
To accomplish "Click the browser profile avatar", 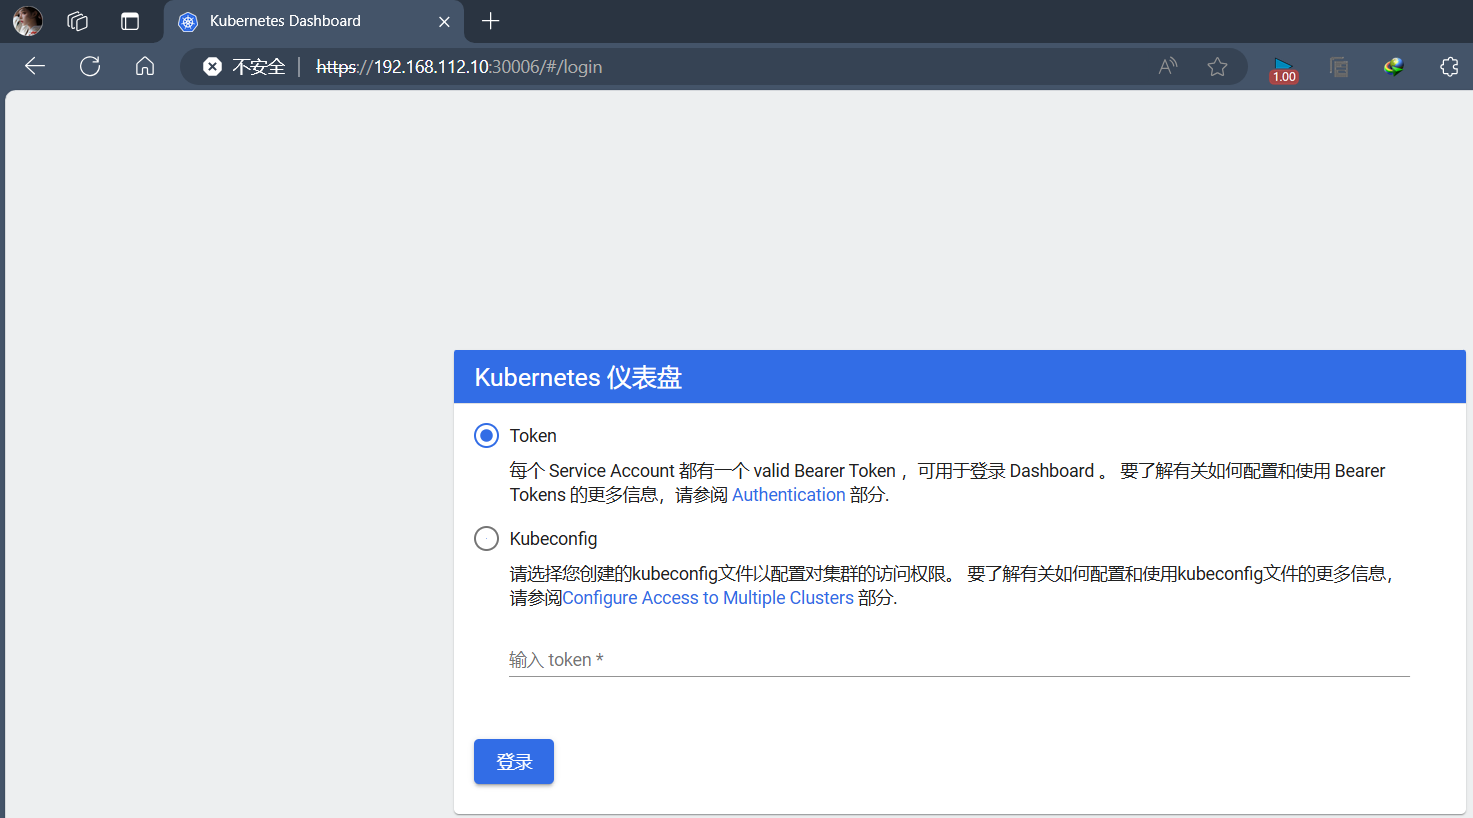I will coord(27,21).
